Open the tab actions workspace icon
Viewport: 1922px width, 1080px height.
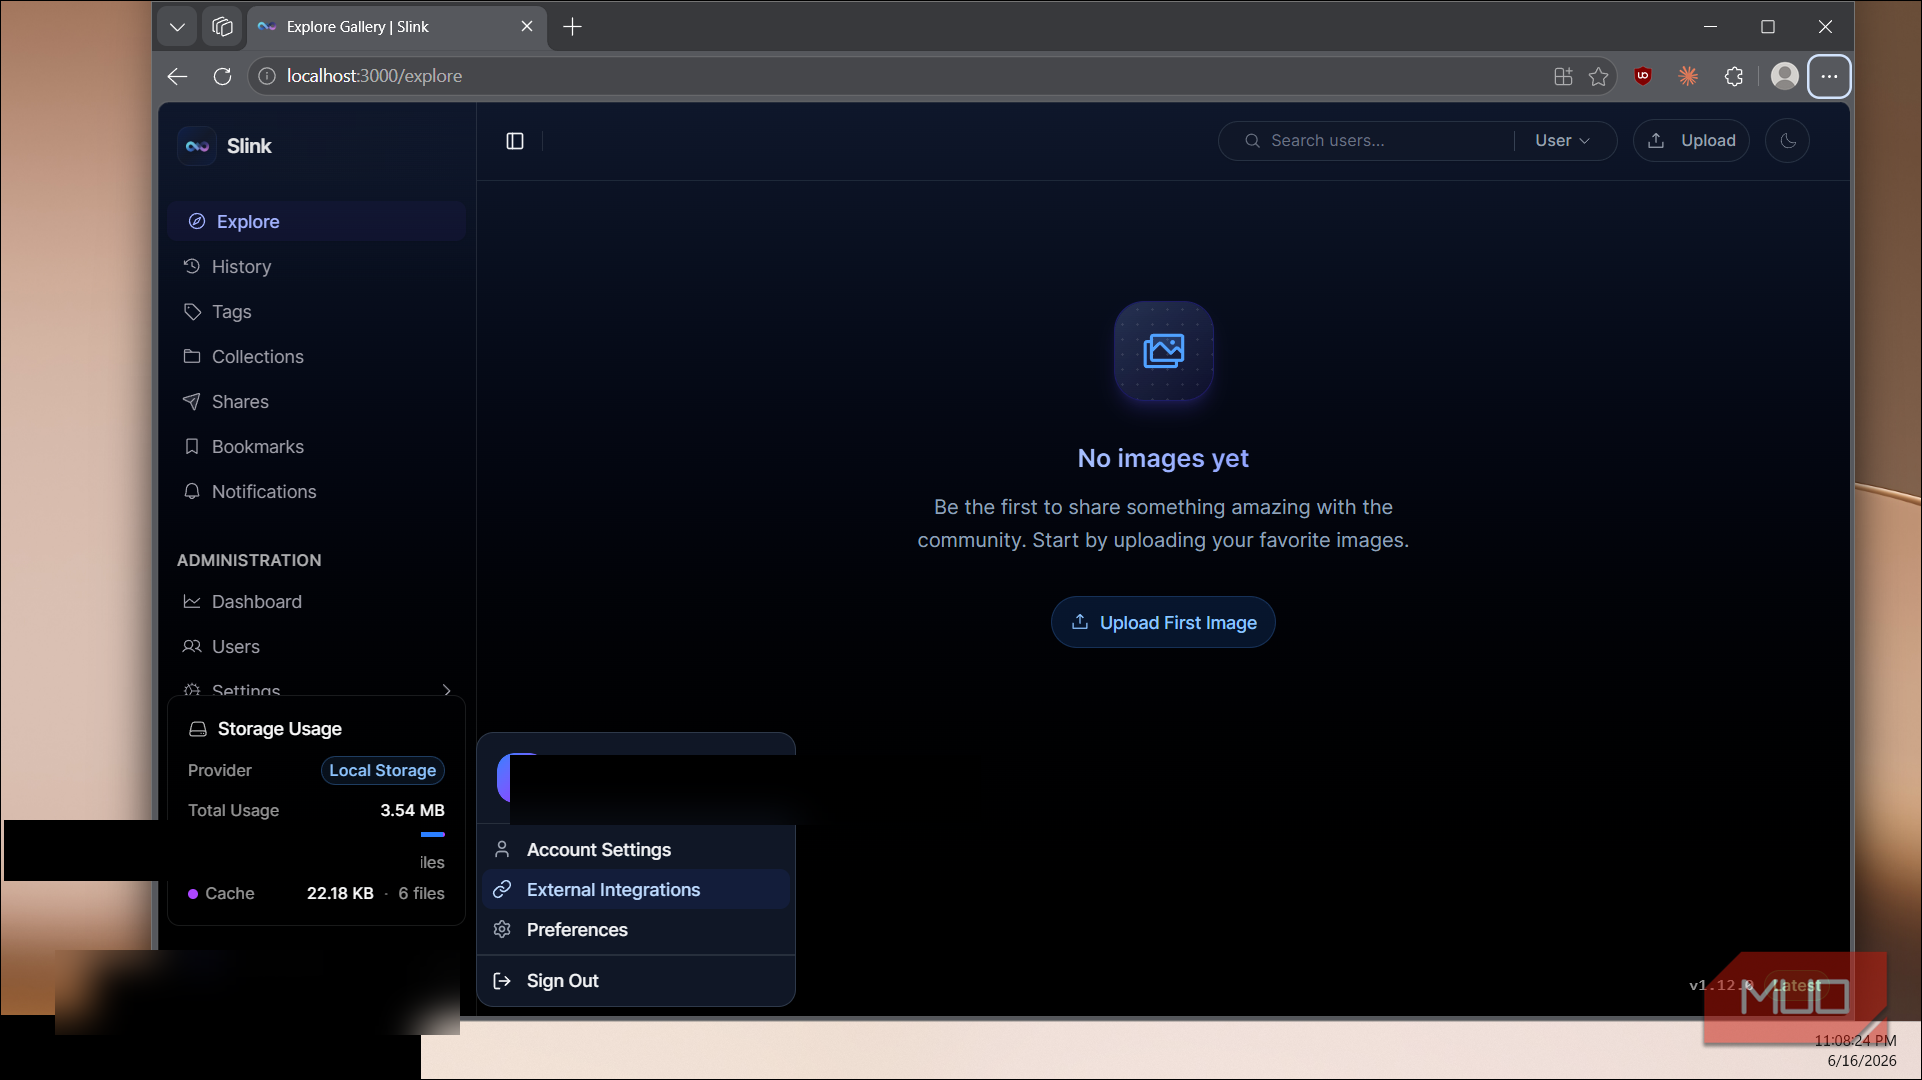pyautogui.click(x=222, y=27)
